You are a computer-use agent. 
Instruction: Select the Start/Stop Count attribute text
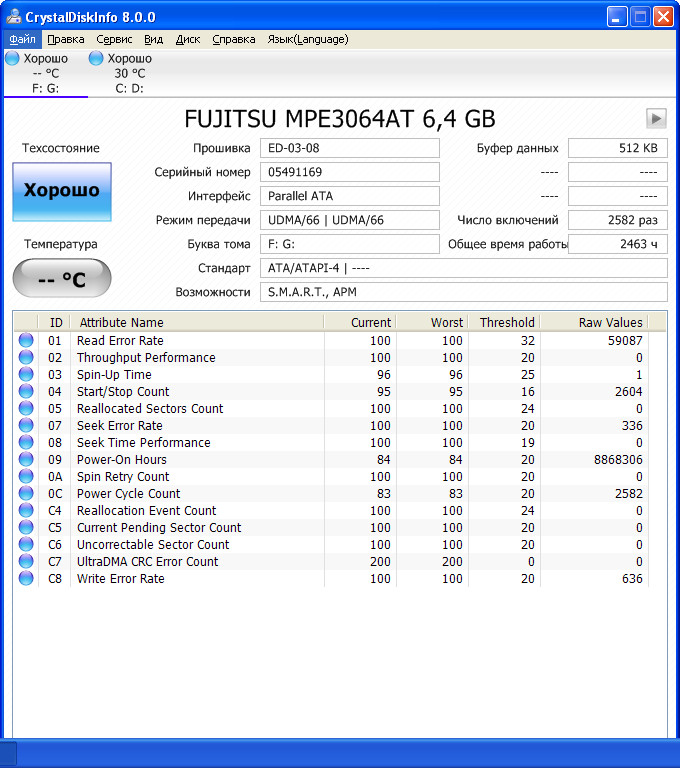[123, 391]
